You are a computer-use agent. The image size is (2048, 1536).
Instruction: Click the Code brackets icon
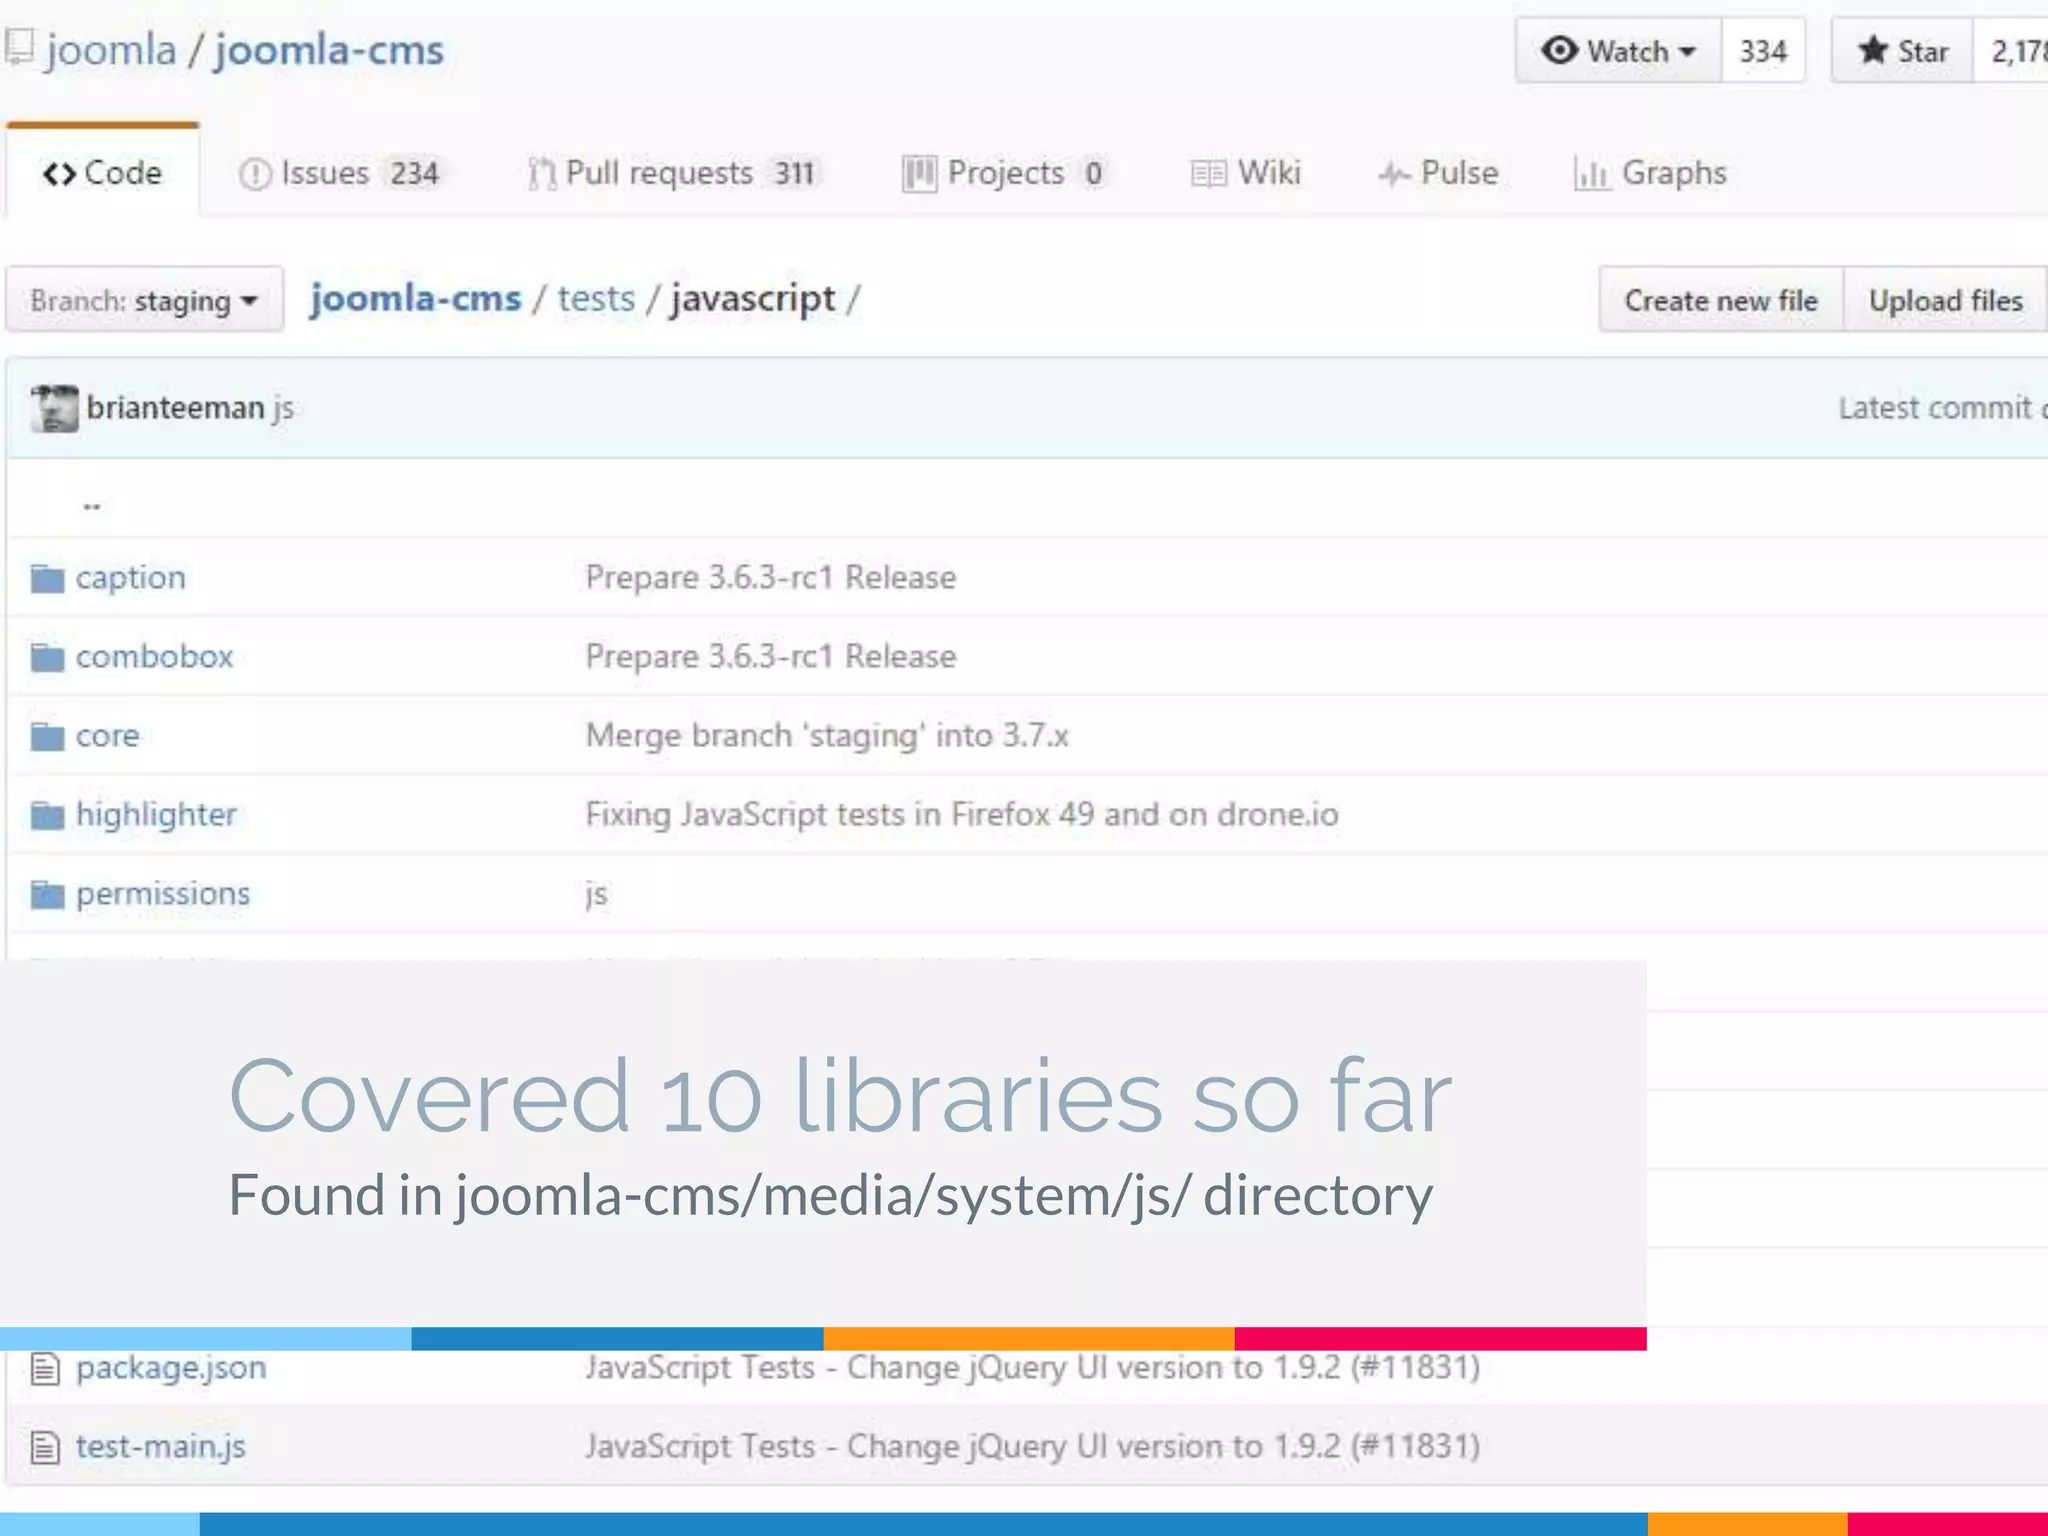click(59, 174)
